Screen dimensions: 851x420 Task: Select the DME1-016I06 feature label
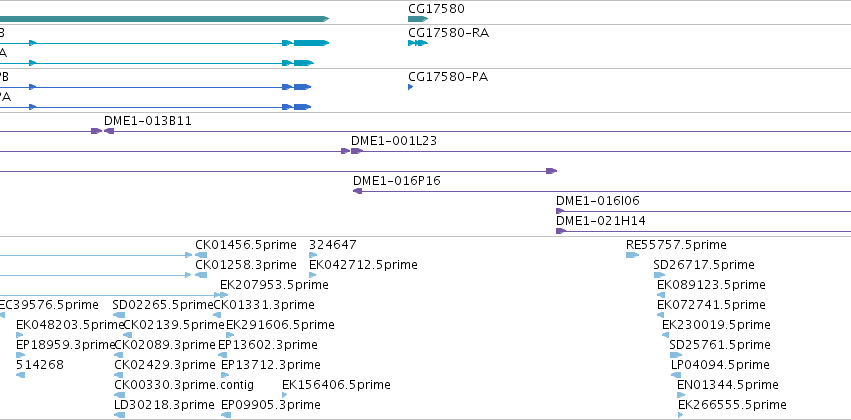[598, 201]
